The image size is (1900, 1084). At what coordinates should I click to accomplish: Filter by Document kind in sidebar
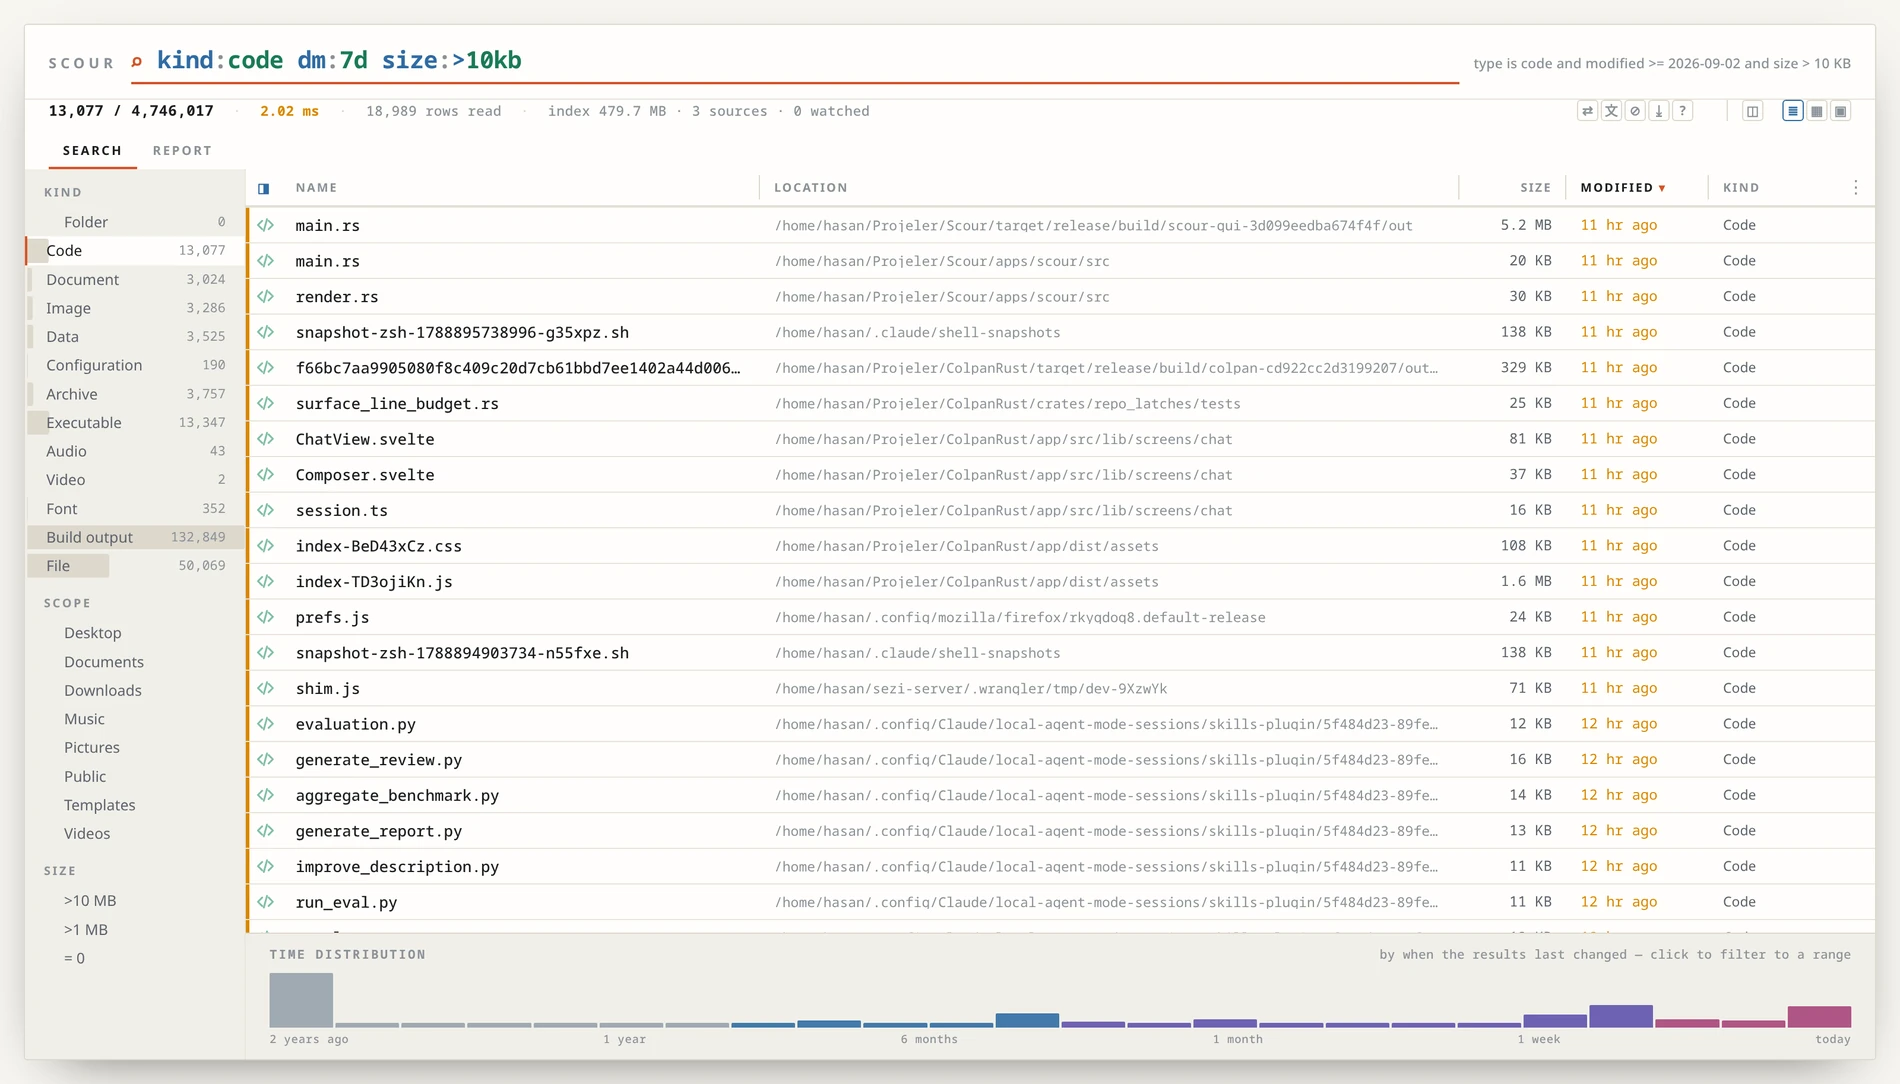[135, 279]
